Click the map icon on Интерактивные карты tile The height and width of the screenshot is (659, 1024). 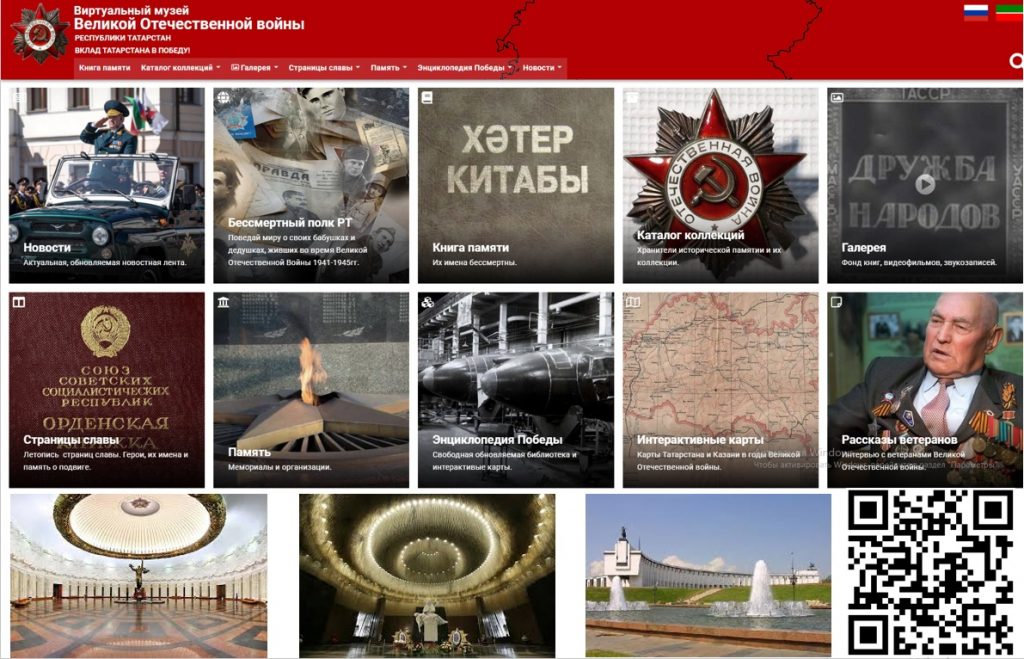pos(632,302)
